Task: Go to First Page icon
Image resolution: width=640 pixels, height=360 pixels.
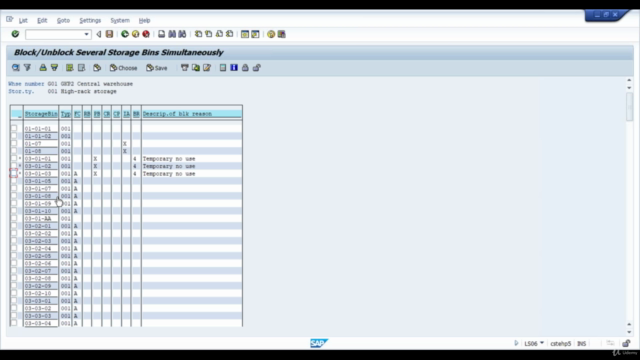Action: pyautogui.click(x=198, y=34)
